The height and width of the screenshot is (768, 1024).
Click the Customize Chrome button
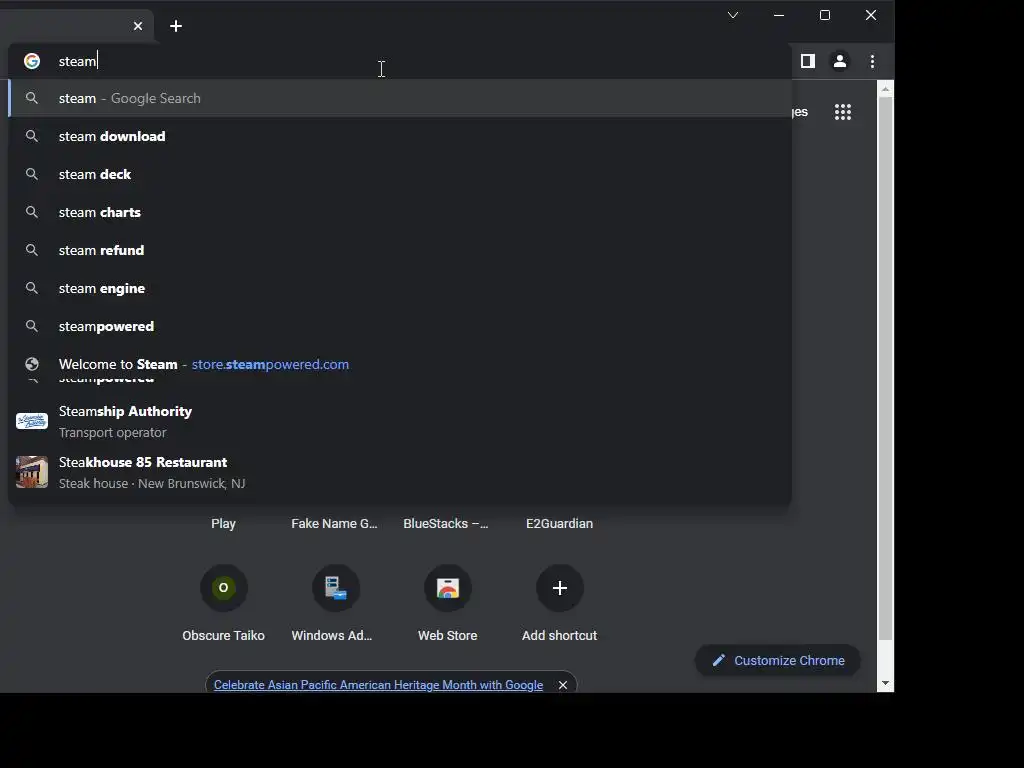(778, 660)
